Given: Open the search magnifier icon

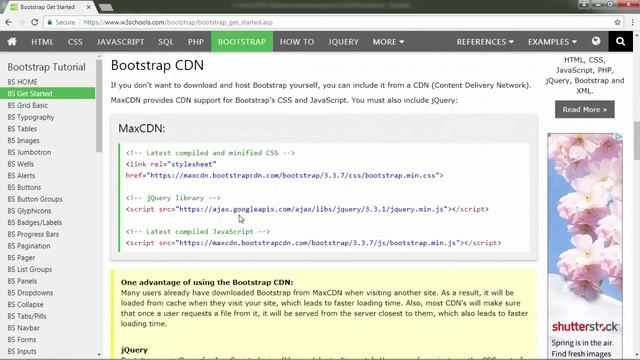Looking at the screenshot, I should pyautogui.click(x=620, y=42).
